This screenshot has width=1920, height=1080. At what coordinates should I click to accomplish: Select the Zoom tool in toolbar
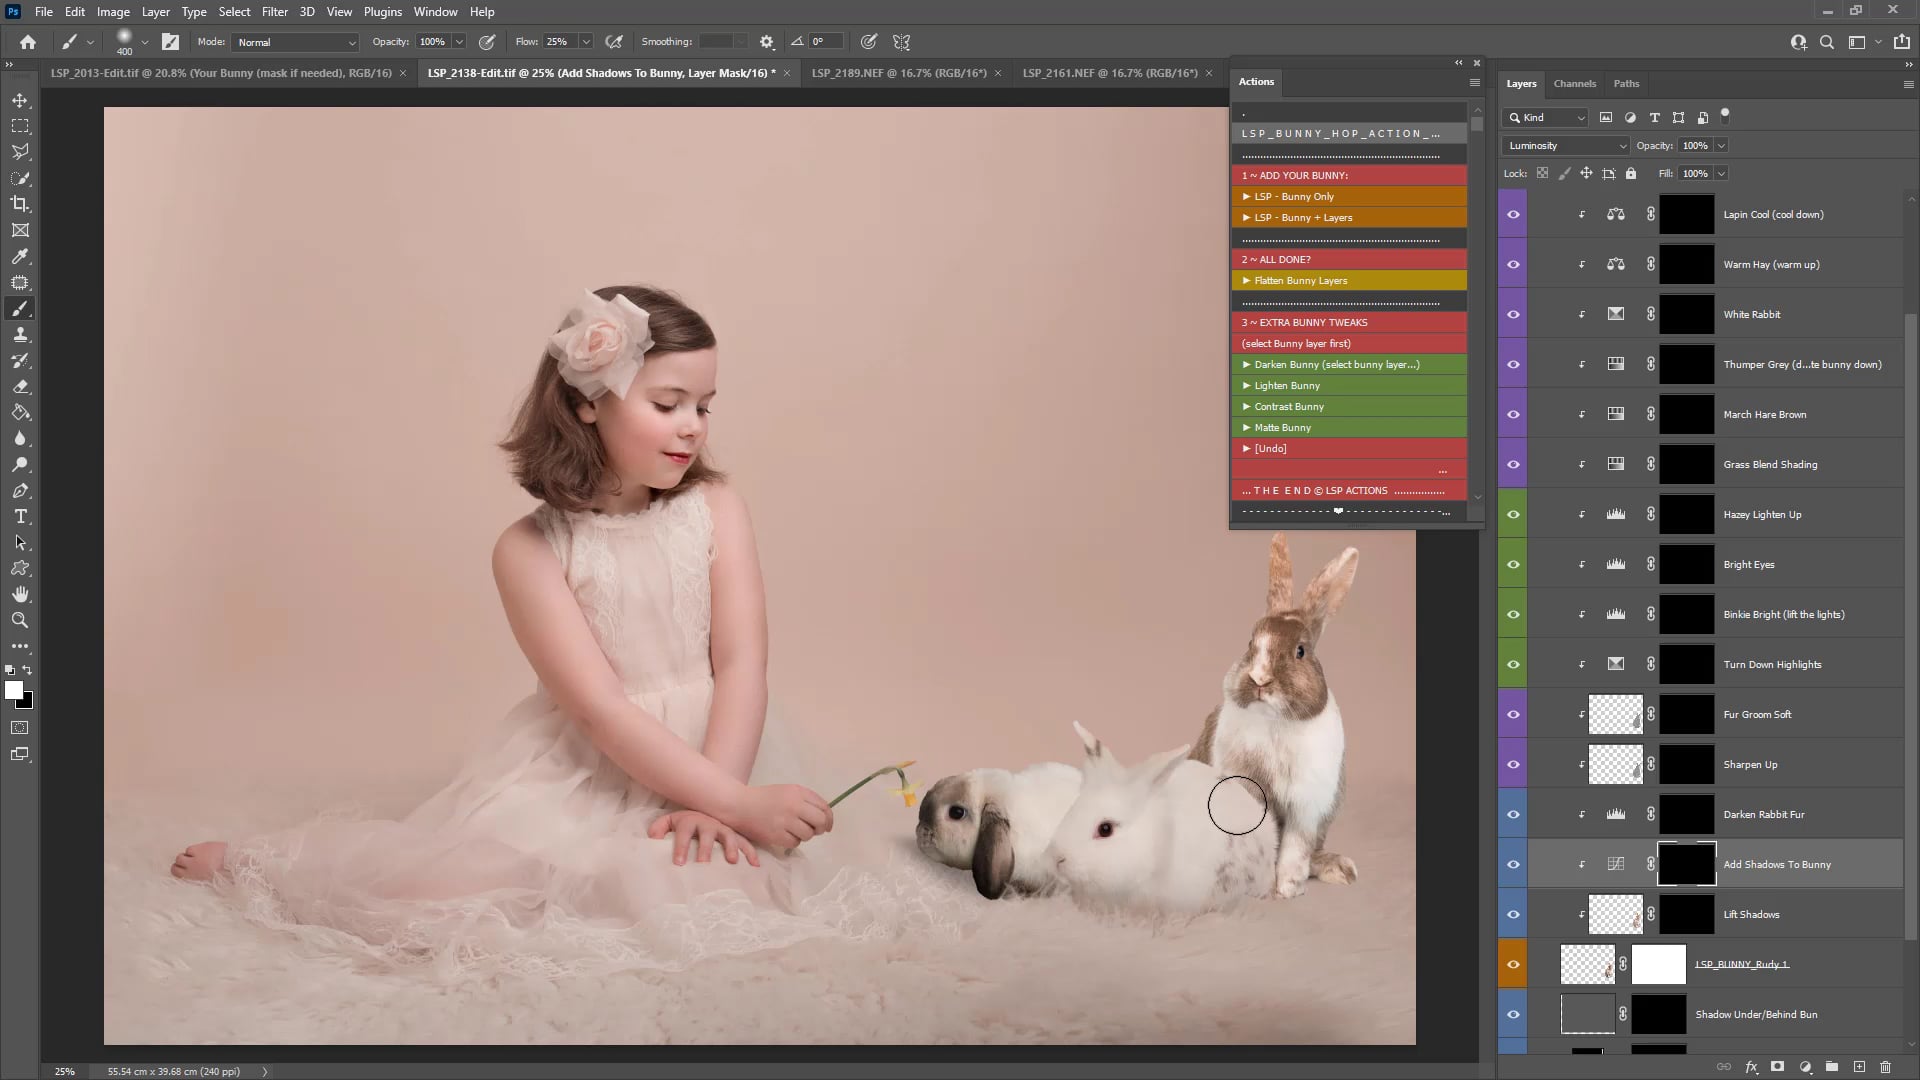coord(20,620)
